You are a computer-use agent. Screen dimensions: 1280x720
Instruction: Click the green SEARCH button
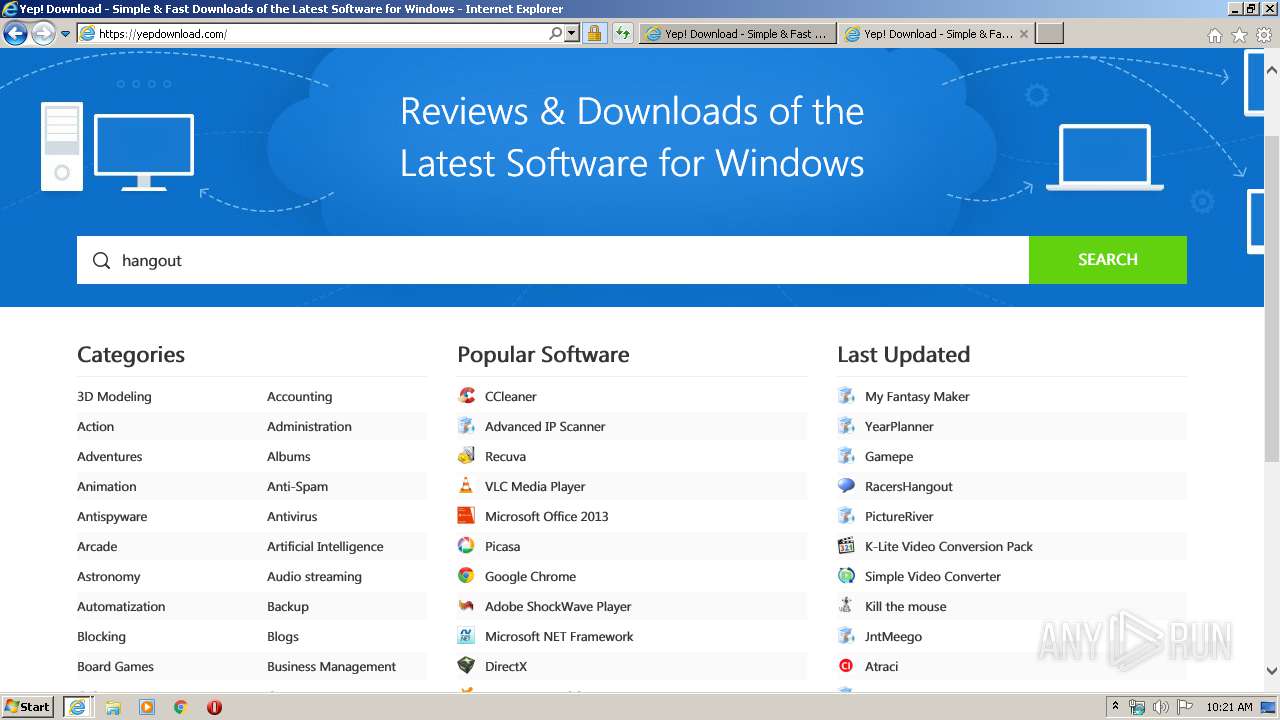[1108, 260]
